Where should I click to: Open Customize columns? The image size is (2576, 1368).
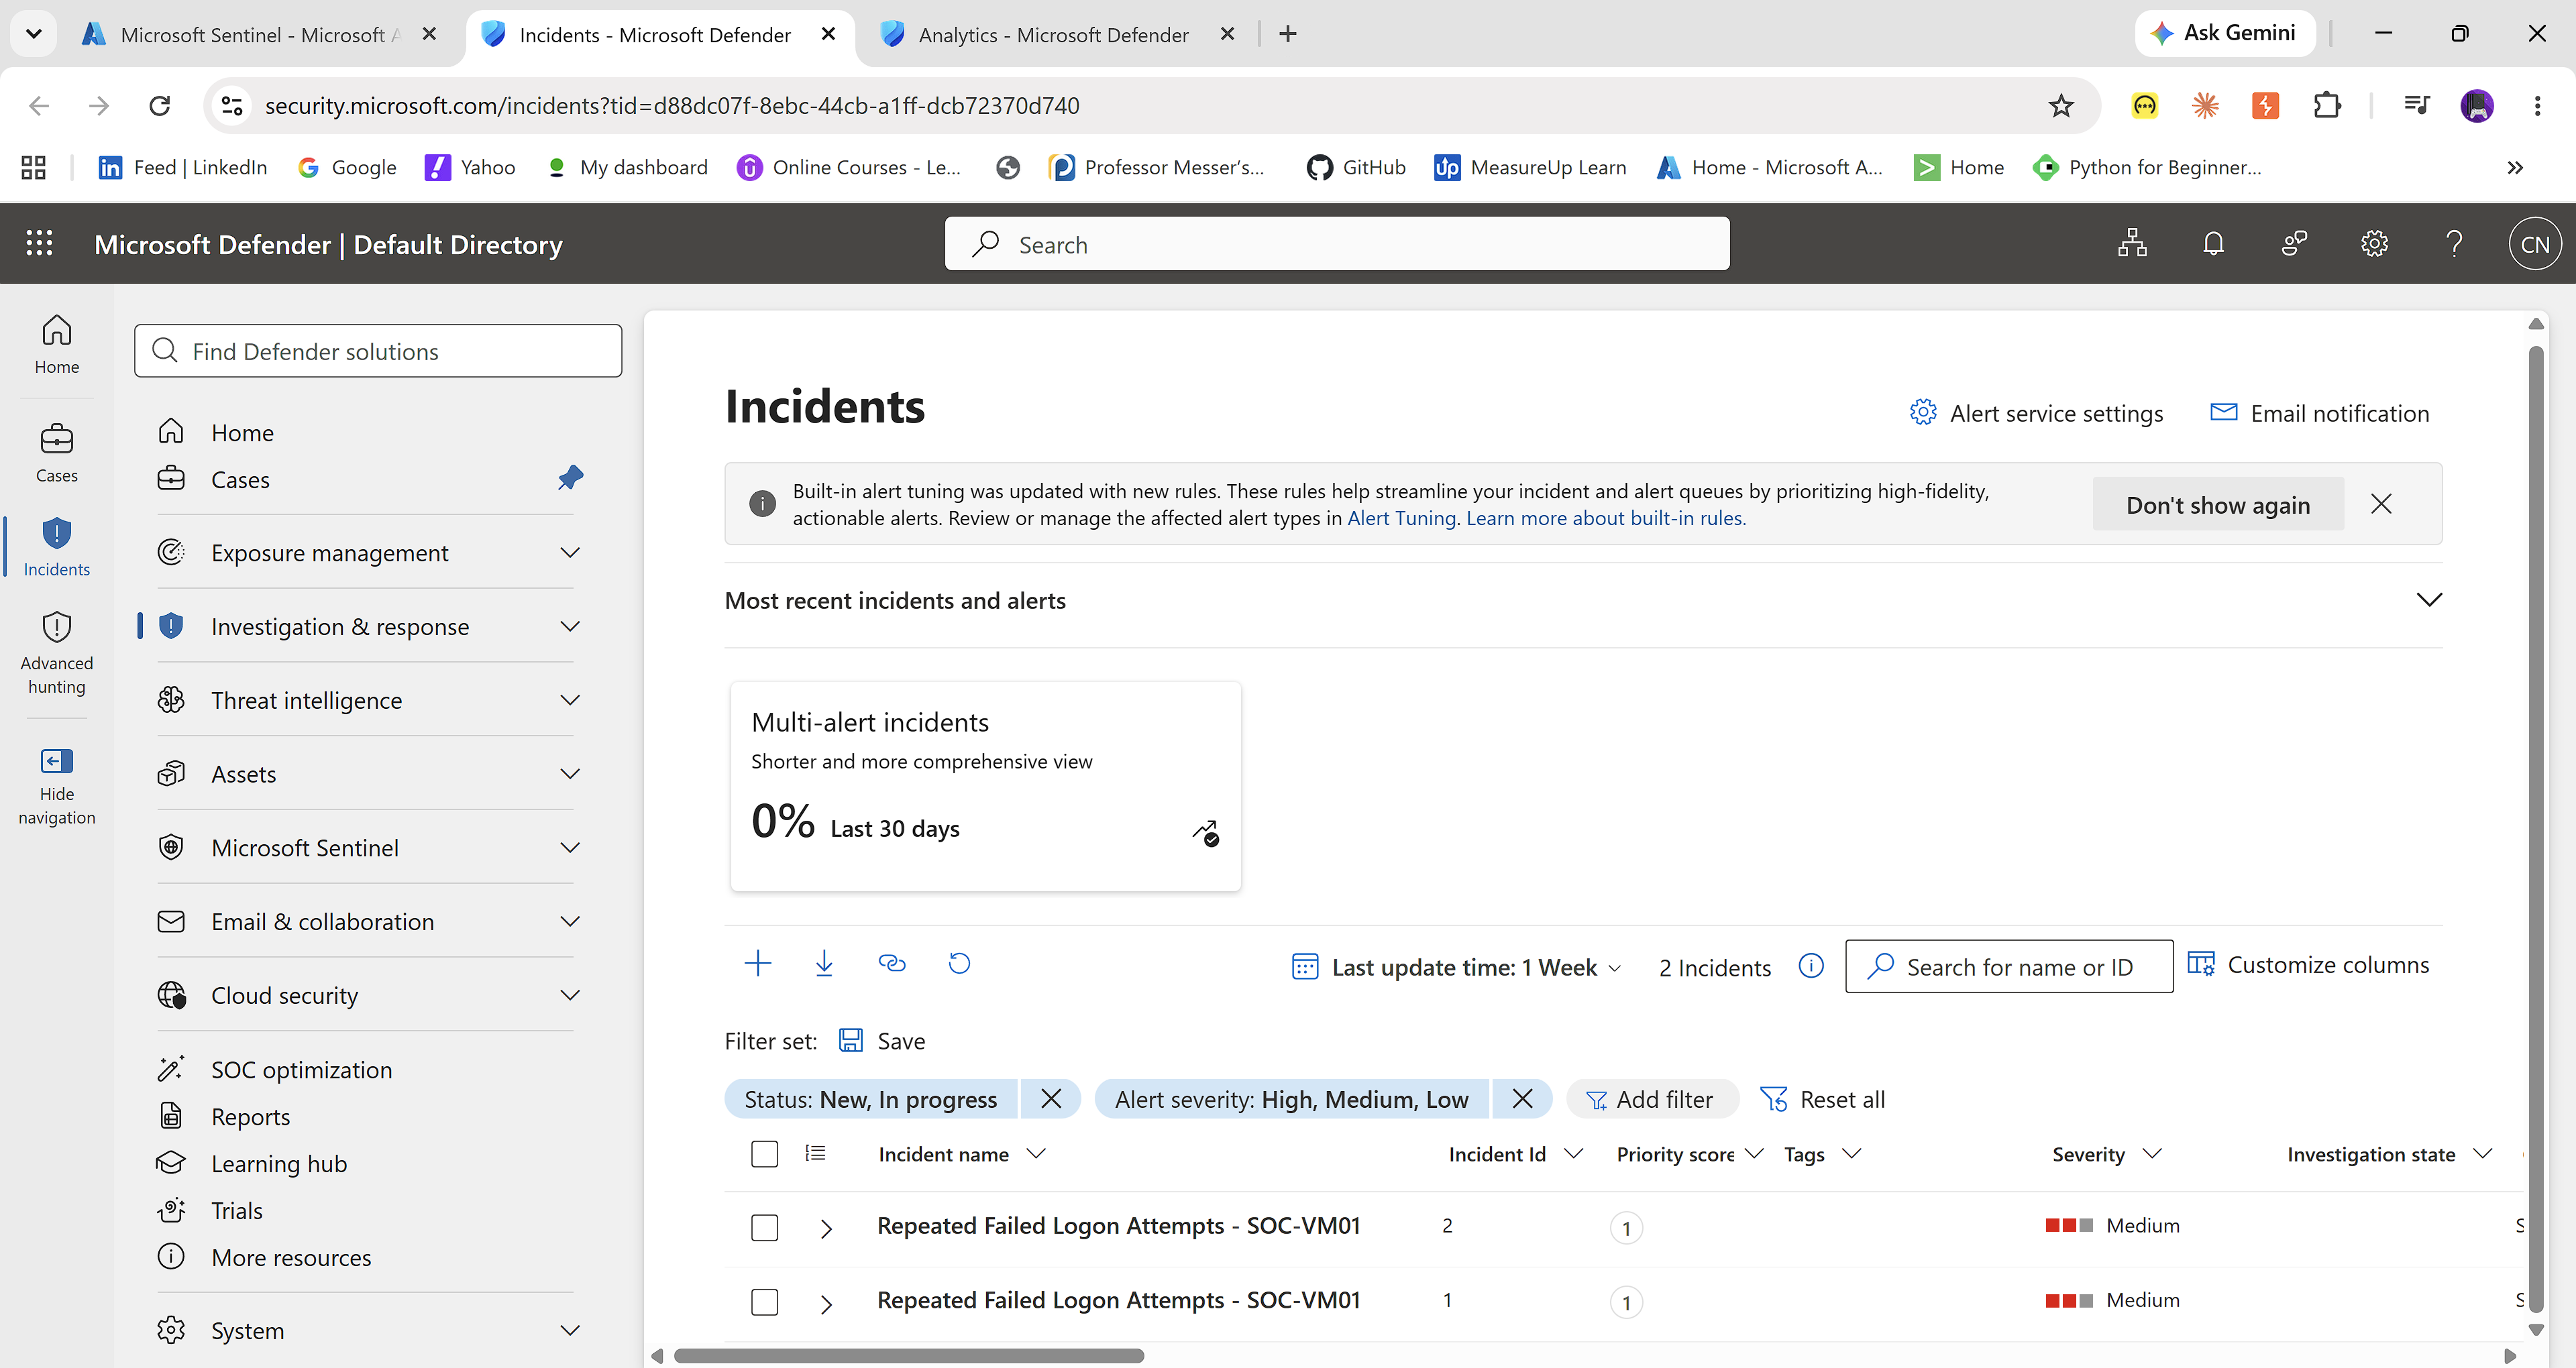2308,965
